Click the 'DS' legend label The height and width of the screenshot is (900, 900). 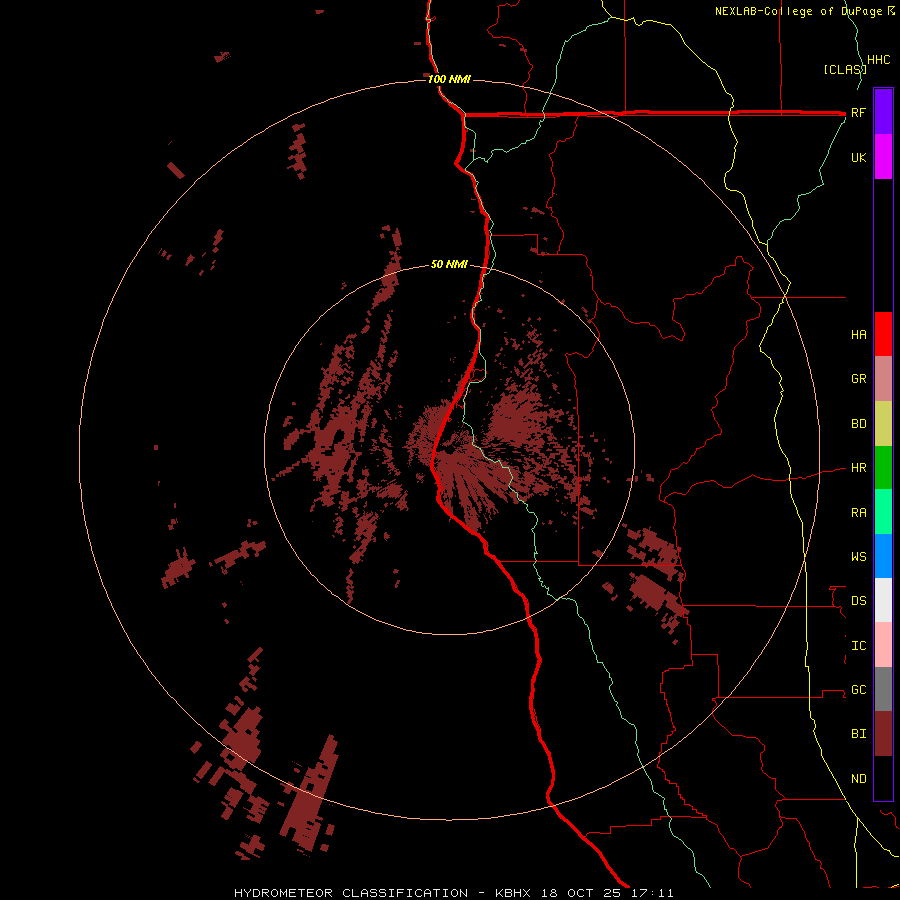(858, 601)
